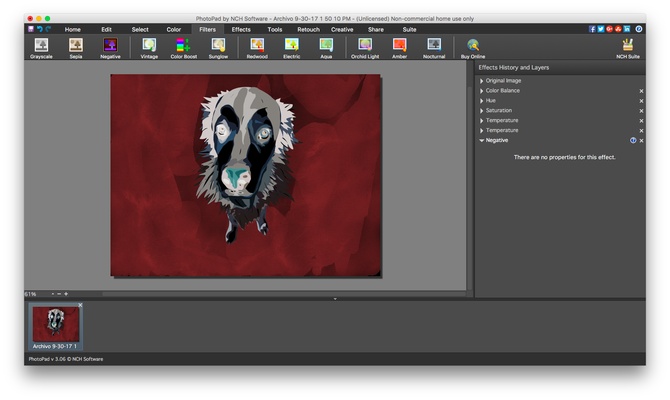670x400 pixels.
Task: Share via the Twitter icon
Action: tap(601, 29)
